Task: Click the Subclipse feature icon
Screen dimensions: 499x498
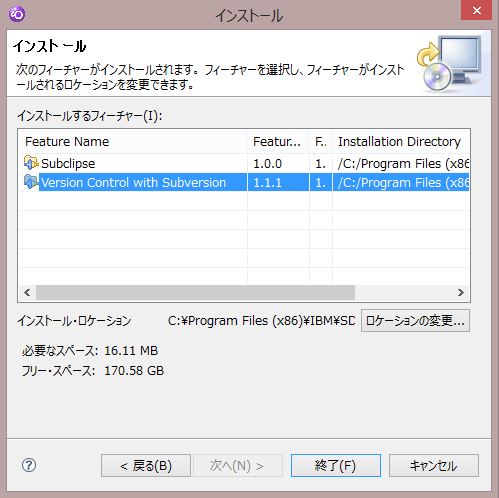Action: click(31, 163)
